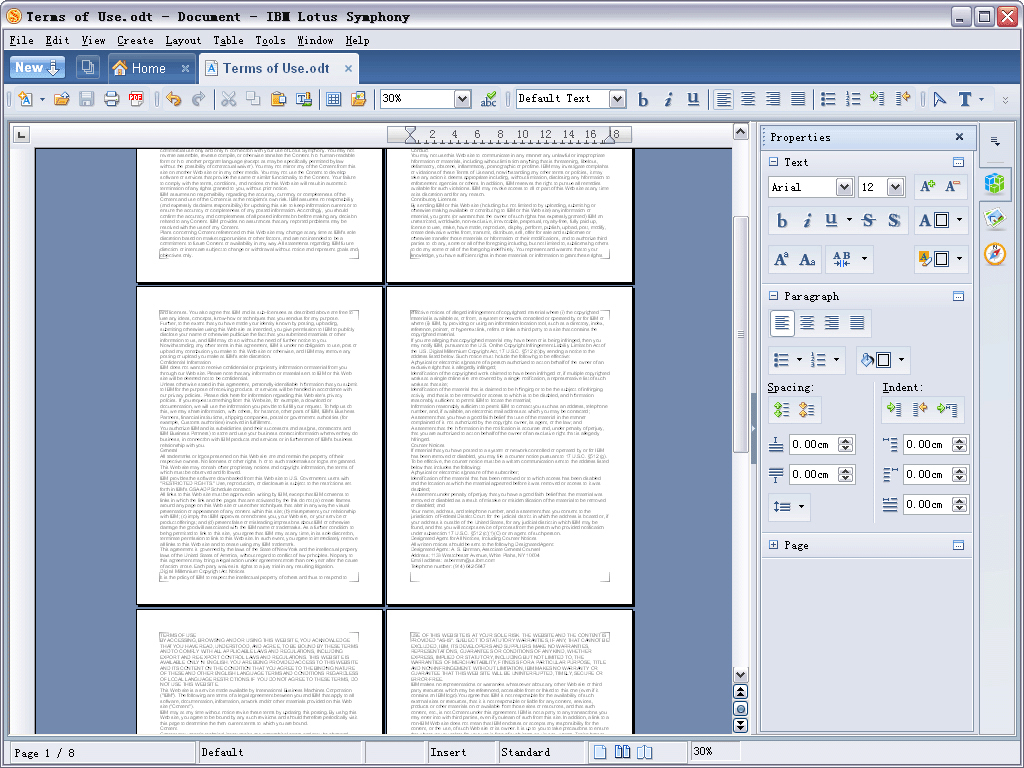Viewport: 1024px width, 768px height.
Task: Expand the Page section in Properties
Action: click(x=774, y=545)
